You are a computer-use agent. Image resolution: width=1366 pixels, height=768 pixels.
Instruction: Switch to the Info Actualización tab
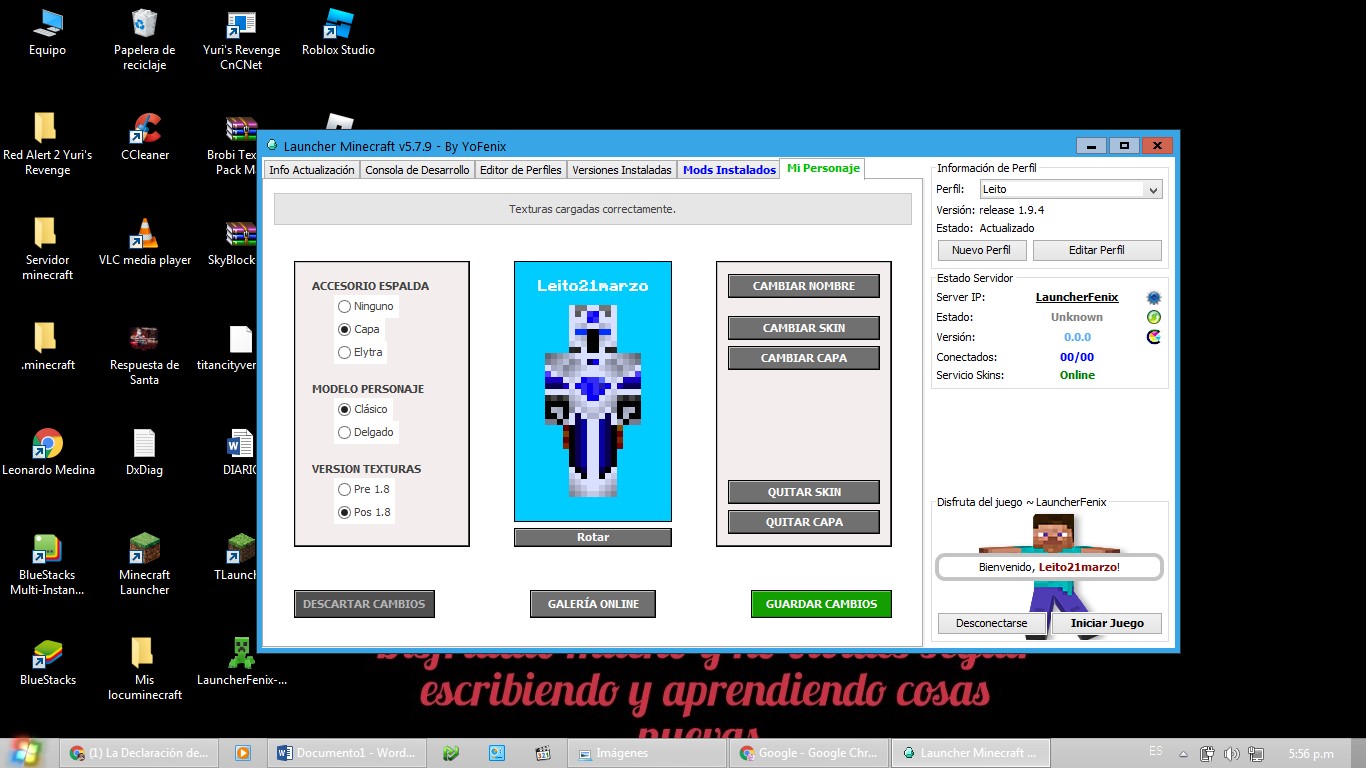pos(311,170)
